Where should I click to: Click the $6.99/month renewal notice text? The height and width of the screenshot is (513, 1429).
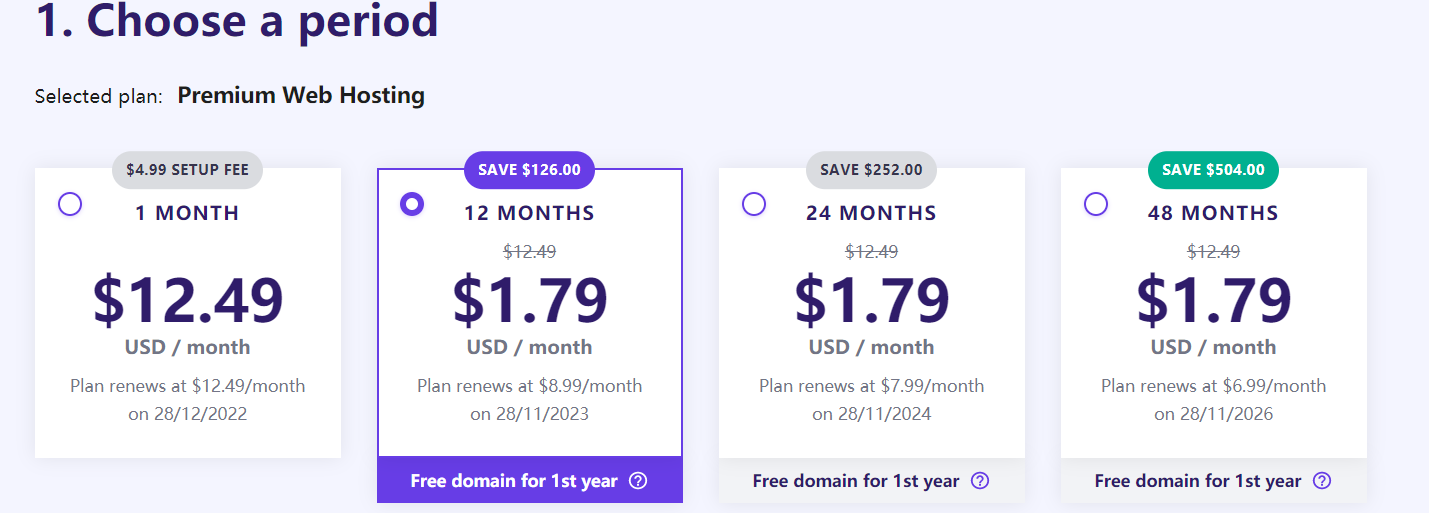coord(1213,386)
